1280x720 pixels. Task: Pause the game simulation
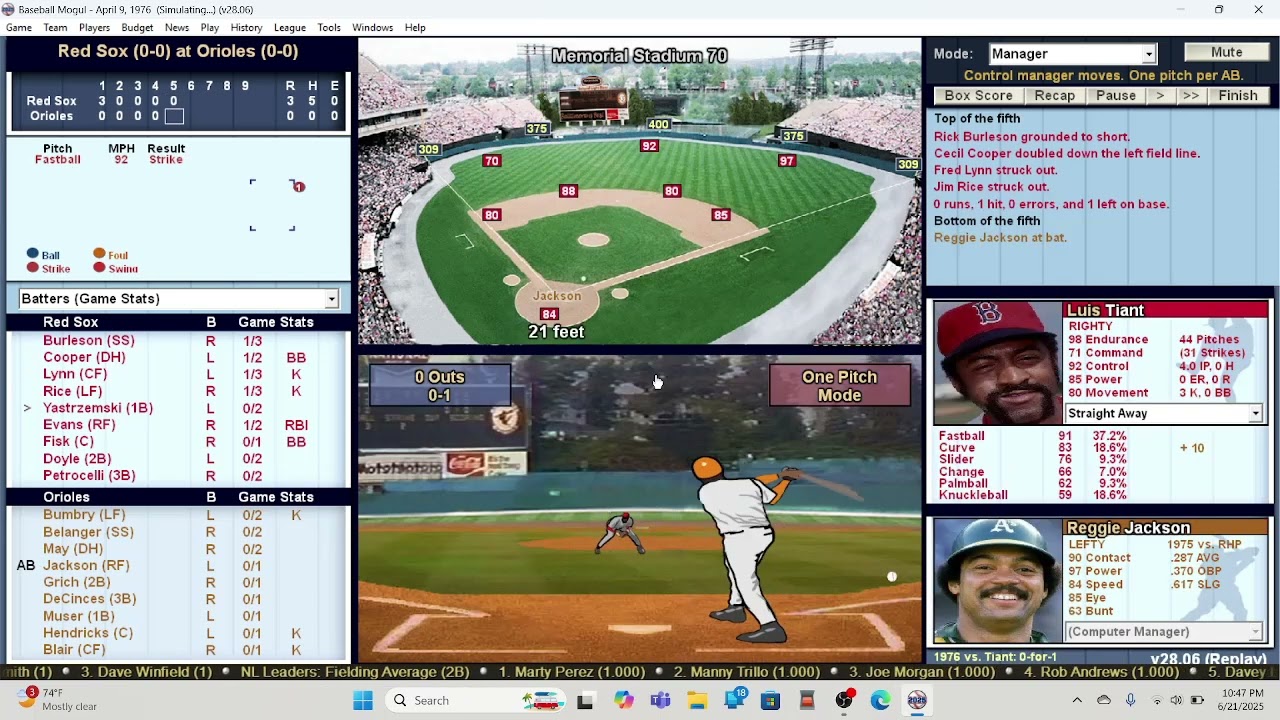1116,96
